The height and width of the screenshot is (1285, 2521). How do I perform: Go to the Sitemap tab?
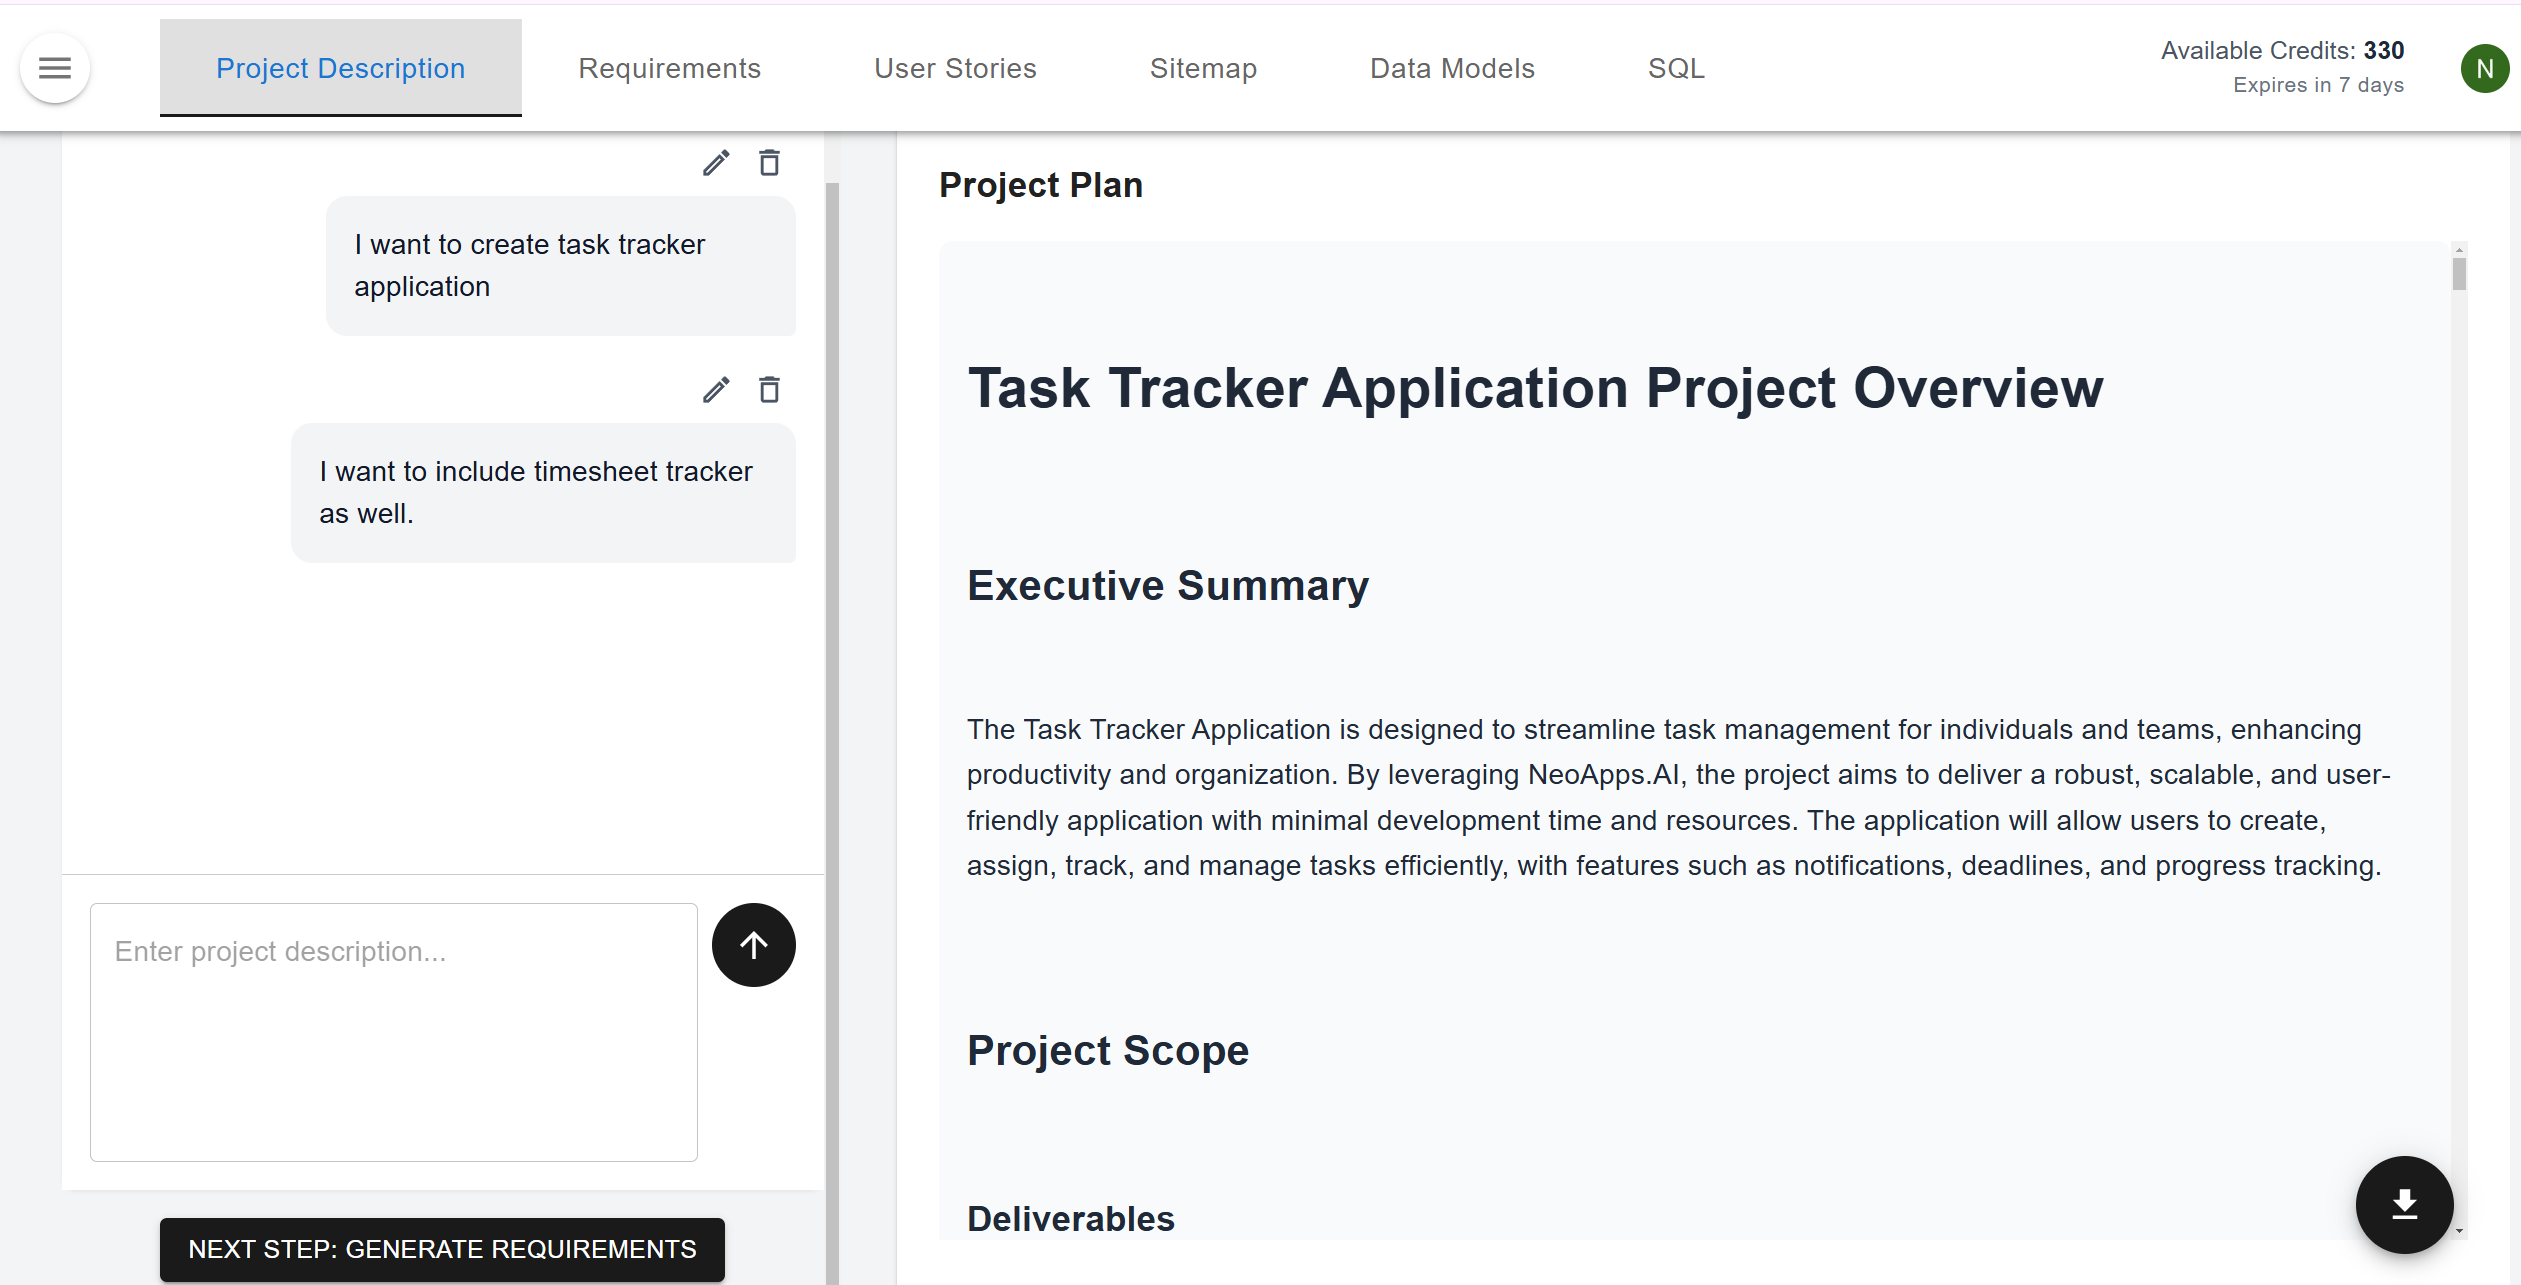[x=1203, y=68]
